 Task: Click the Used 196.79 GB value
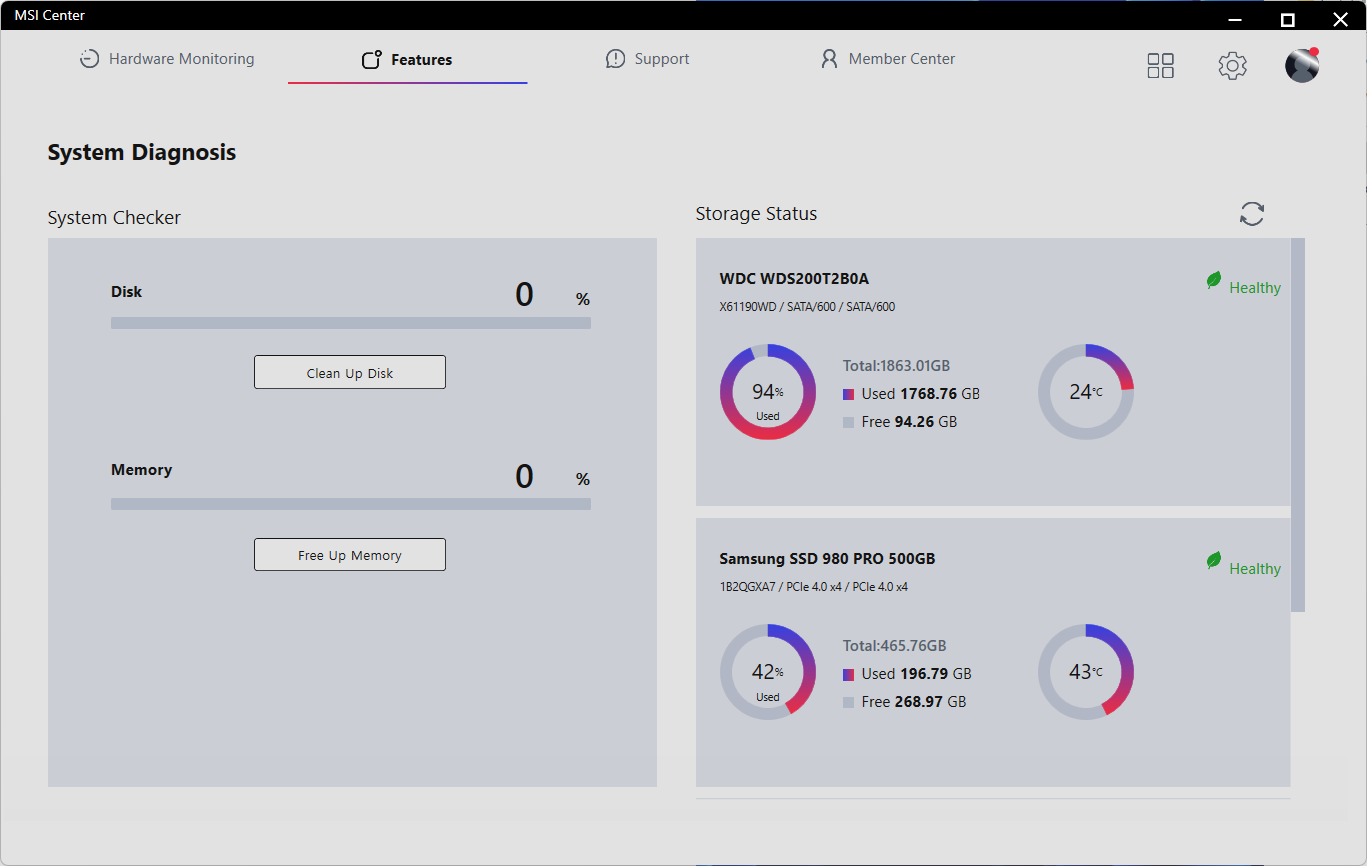917,674
